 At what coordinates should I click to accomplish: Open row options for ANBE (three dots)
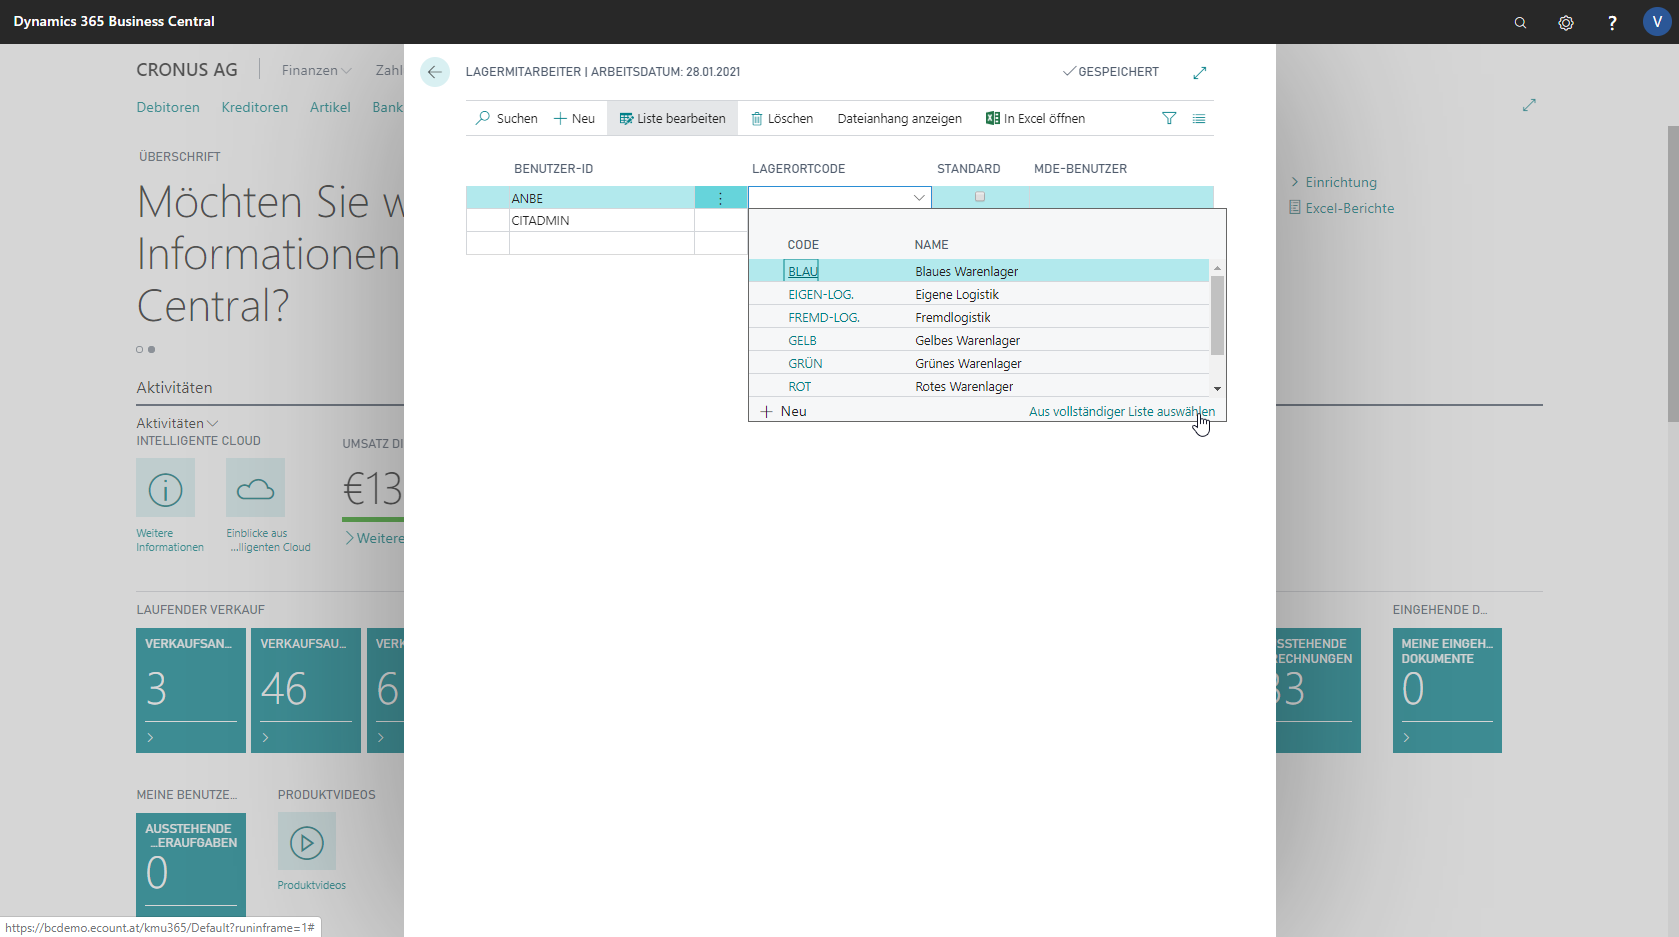point(720,198)
